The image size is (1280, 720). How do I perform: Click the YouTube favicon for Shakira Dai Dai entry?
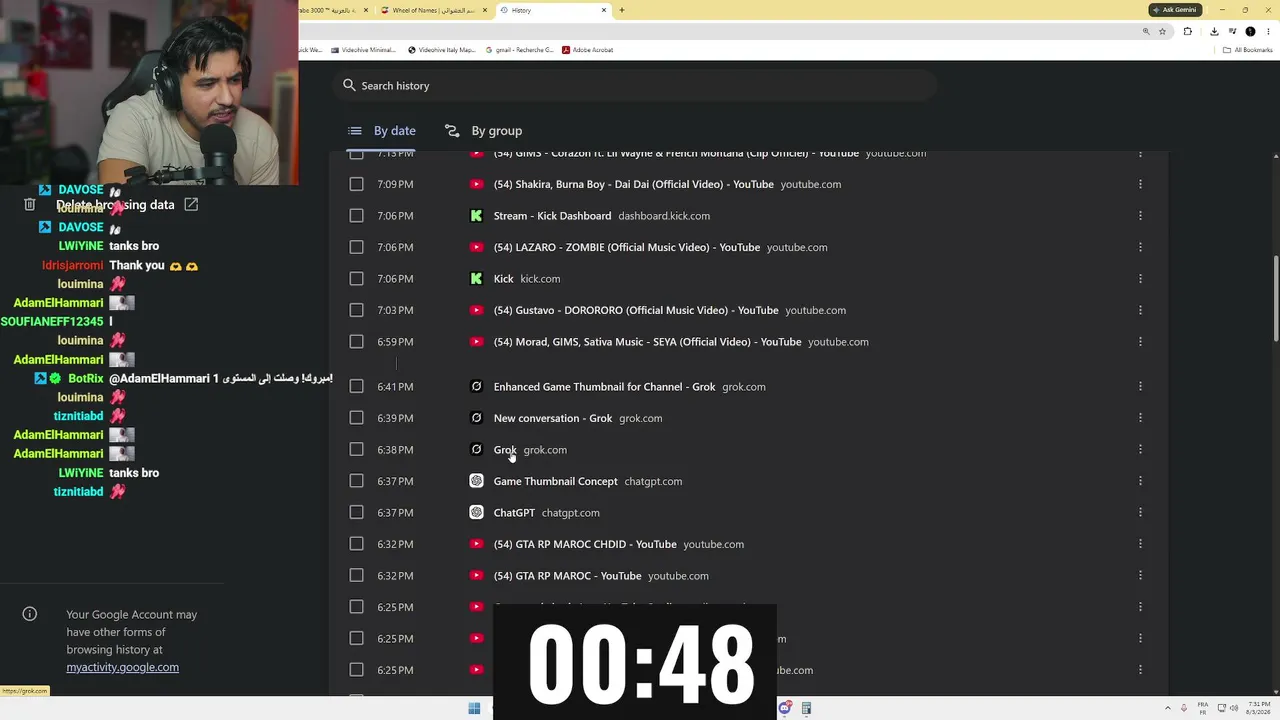pyautogui.click(x=476, y=184)
